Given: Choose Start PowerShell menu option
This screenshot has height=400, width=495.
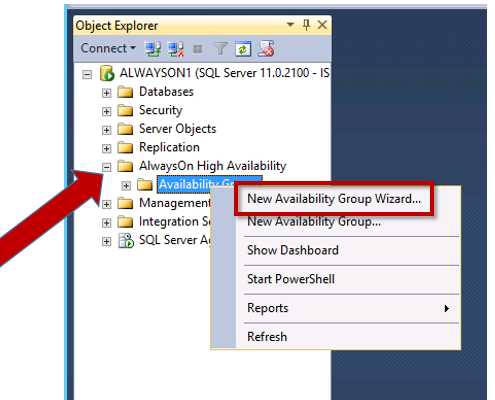Looking at the screenshot, I should 291,279.
